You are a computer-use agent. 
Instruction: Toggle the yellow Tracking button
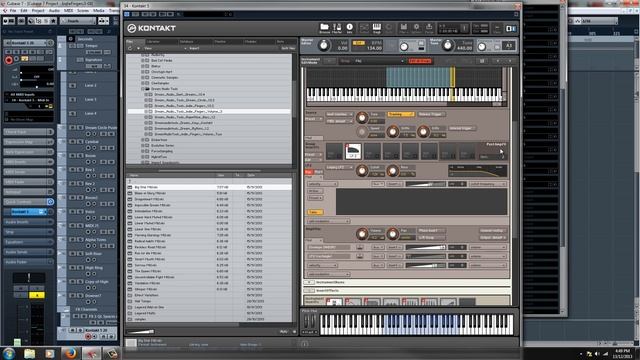point(401,114)
